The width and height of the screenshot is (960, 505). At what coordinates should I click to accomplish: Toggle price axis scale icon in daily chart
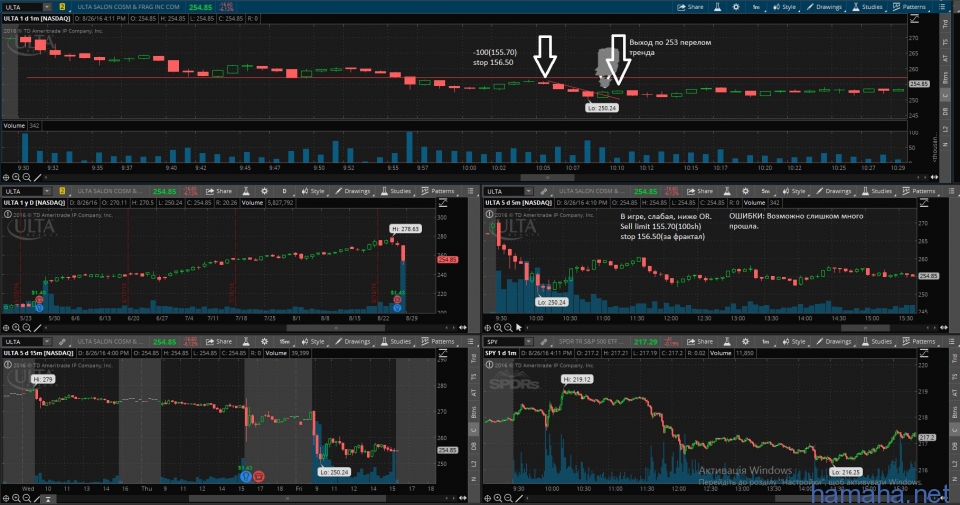443,203
